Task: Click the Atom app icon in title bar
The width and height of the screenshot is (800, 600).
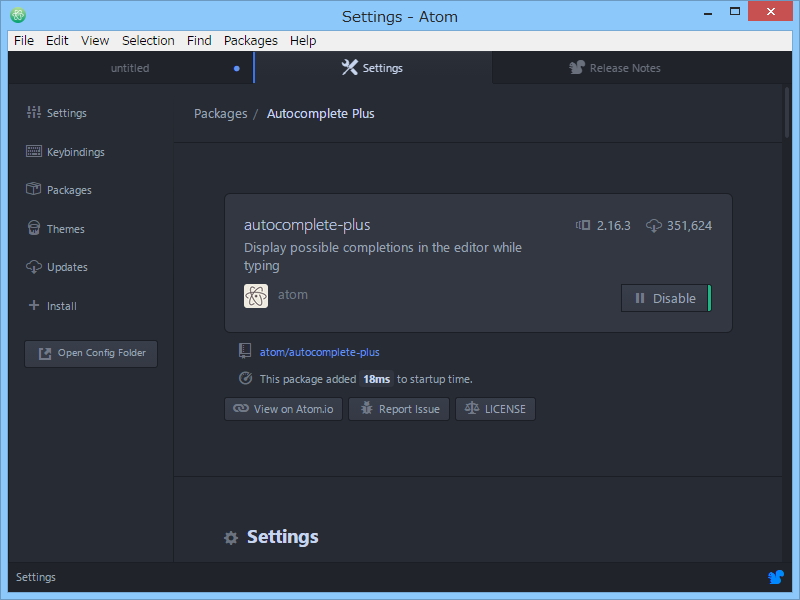Action: pos(18,15)
